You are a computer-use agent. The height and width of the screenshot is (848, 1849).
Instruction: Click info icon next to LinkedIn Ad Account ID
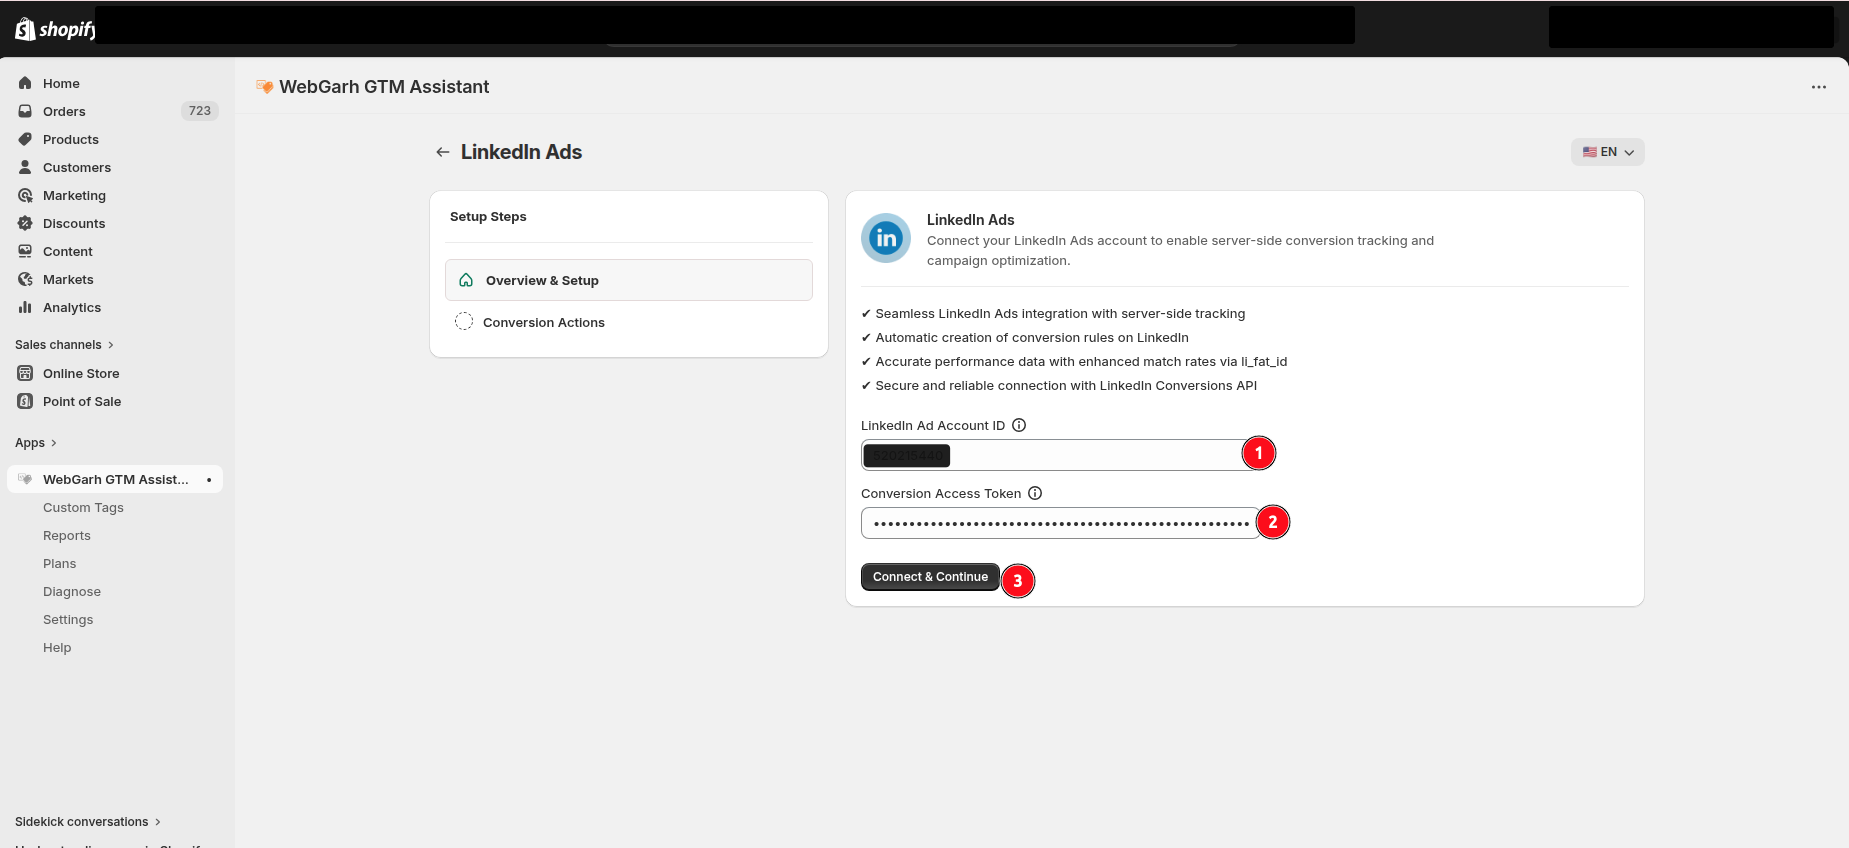click(1019, 425)
